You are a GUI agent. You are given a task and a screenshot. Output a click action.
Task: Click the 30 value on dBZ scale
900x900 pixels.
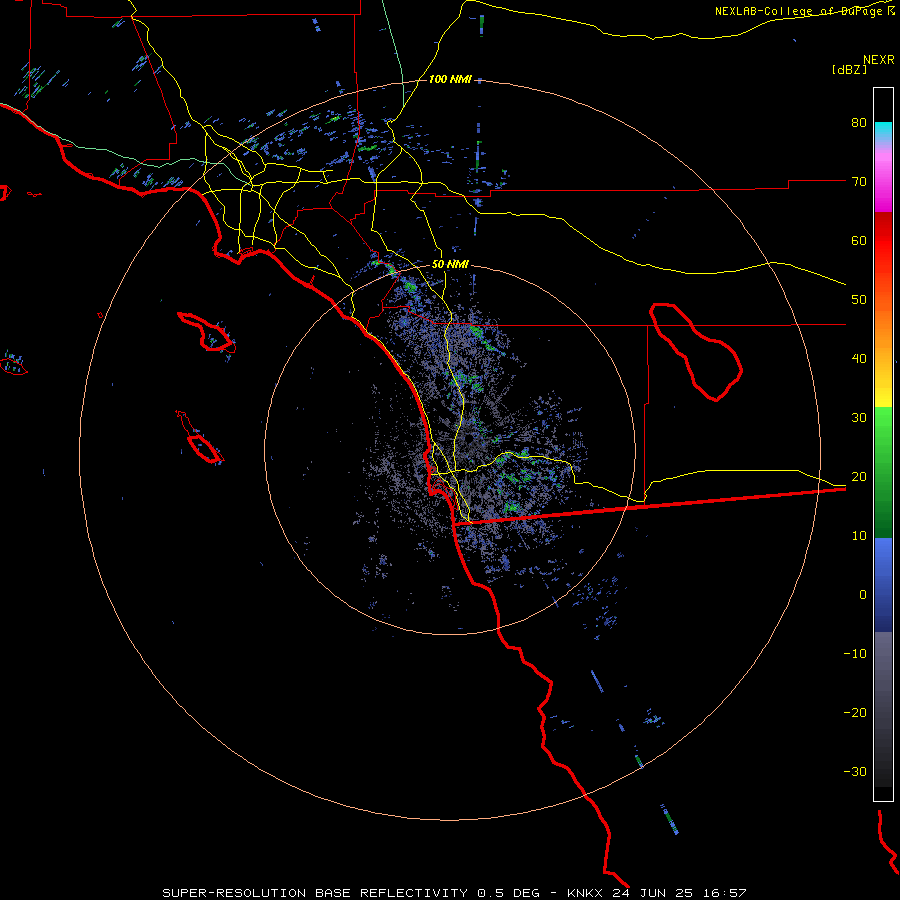859,418
